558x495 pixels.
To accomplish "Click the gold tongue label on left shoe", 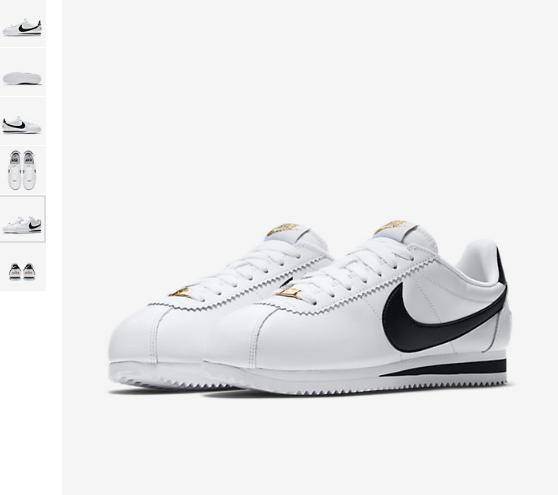I will pyautogui.click(x=283, y=229).
